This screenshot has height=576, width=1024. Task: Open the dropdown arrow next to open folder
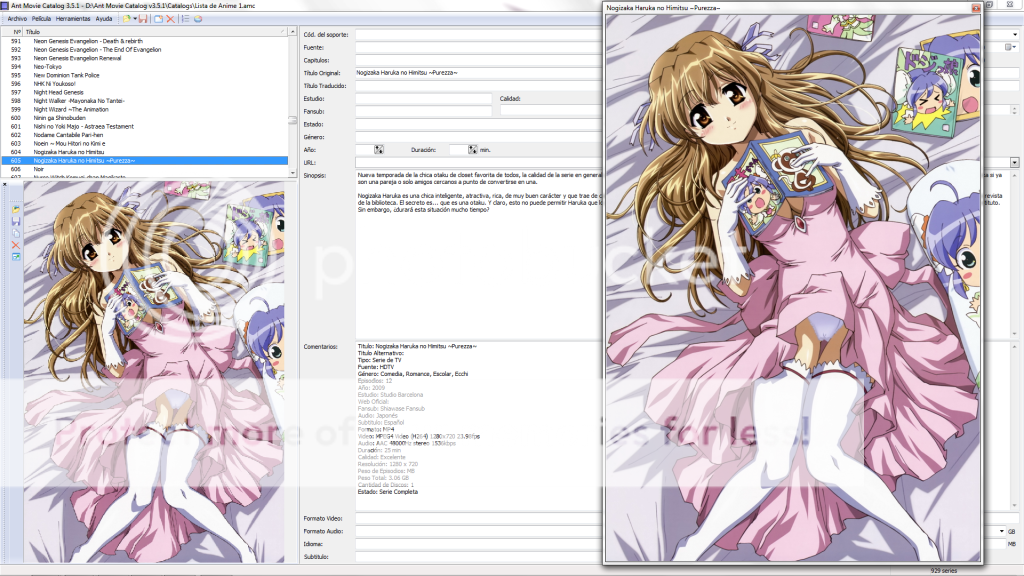point(135,19)
